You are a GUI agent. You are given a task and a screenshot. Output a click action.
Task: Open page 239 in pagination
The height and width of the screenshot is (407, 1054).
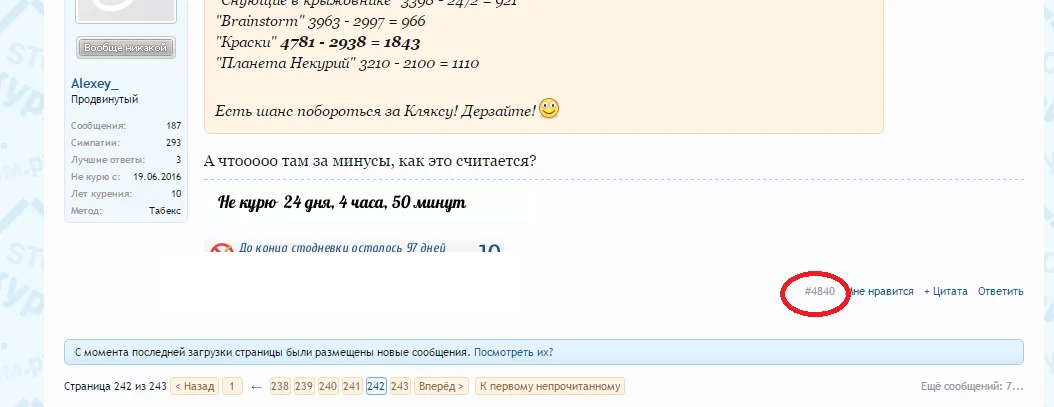coord(304,386)
